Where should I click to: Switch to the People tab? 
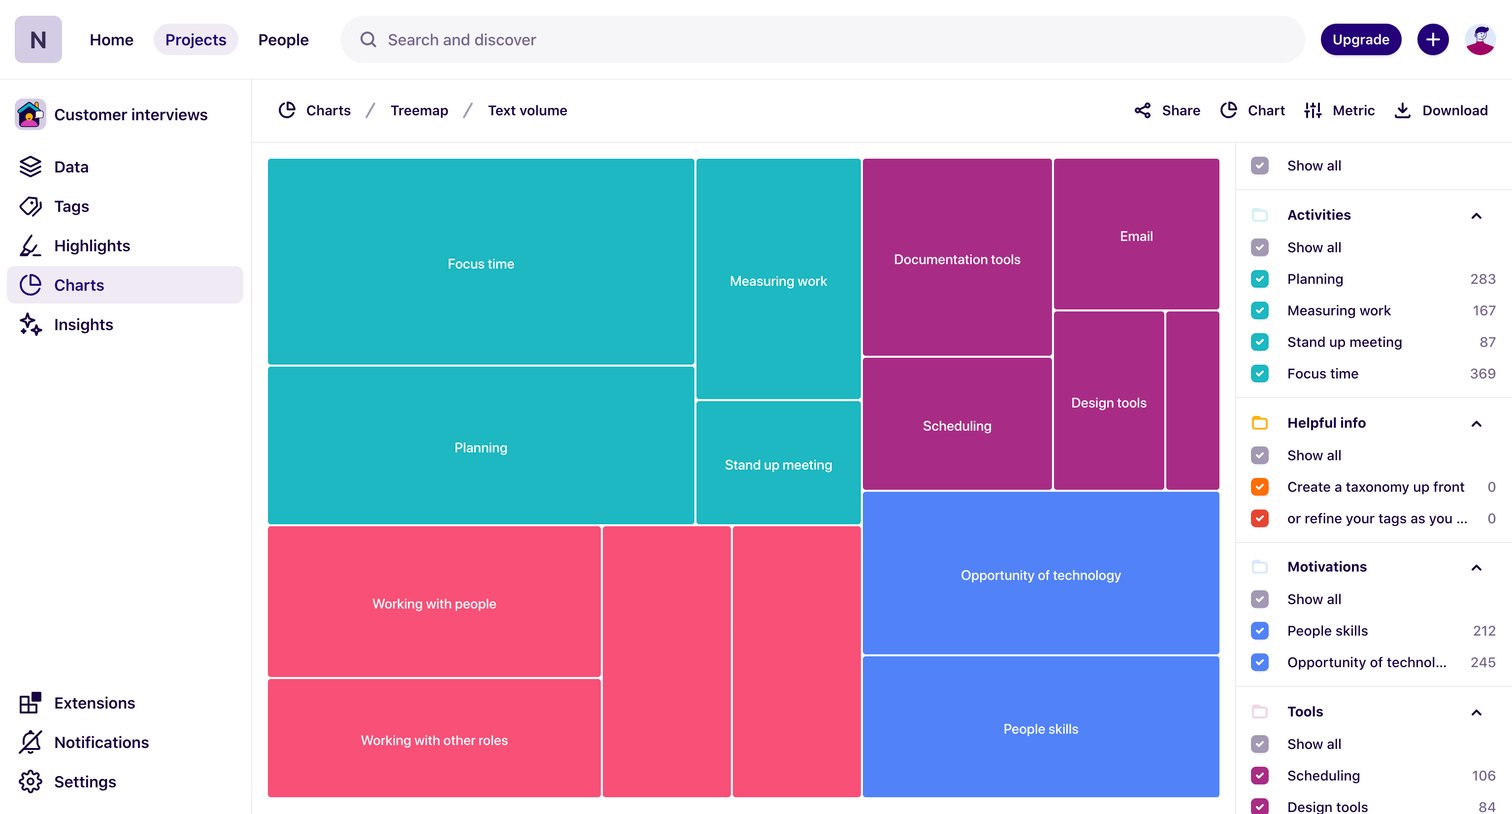283,40
